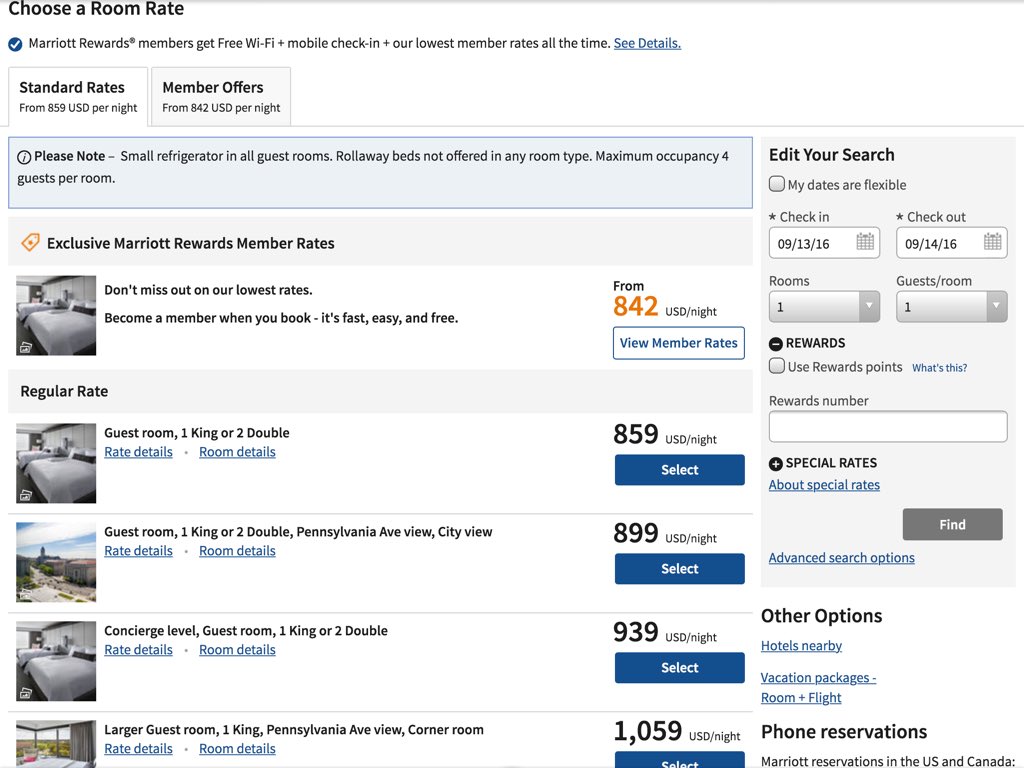Open the 859 guest room thumbnail
Screen dimensions: 1024x768
[56, 463]
